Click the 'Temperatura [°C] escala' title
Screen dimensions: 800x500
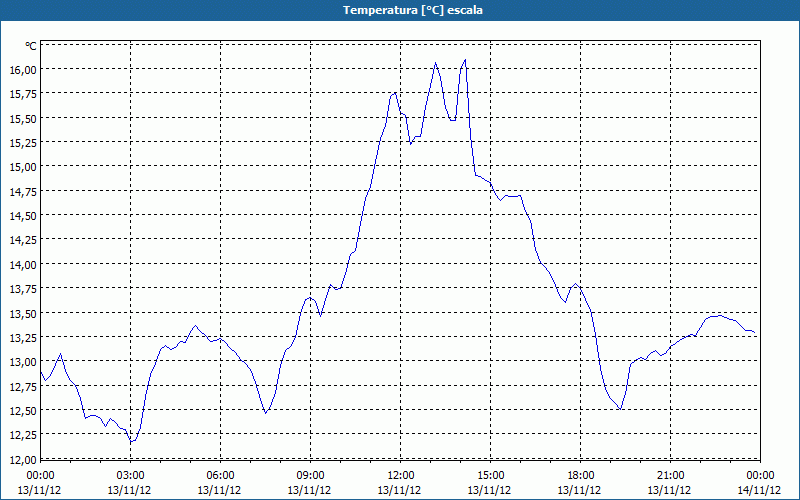coord(412,10)
